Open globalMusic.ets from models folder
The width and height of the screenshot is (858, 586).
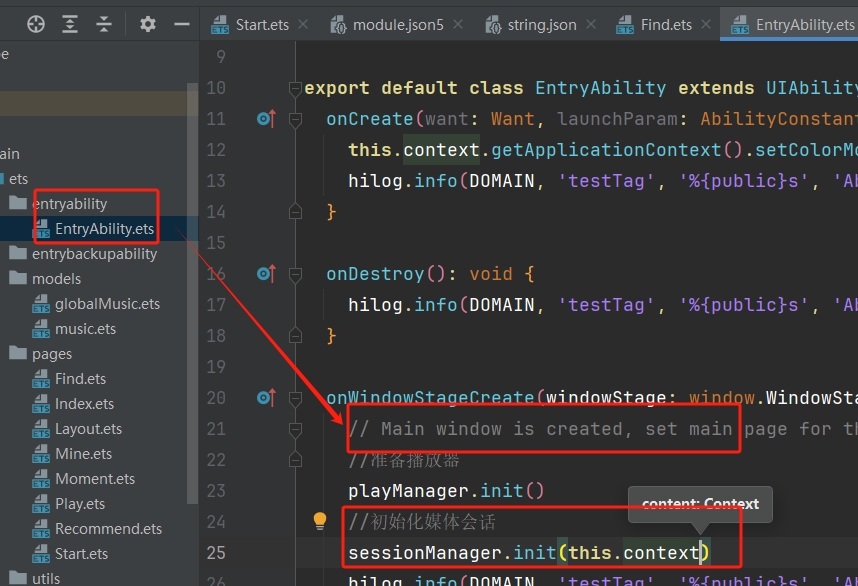coord(107,304)
